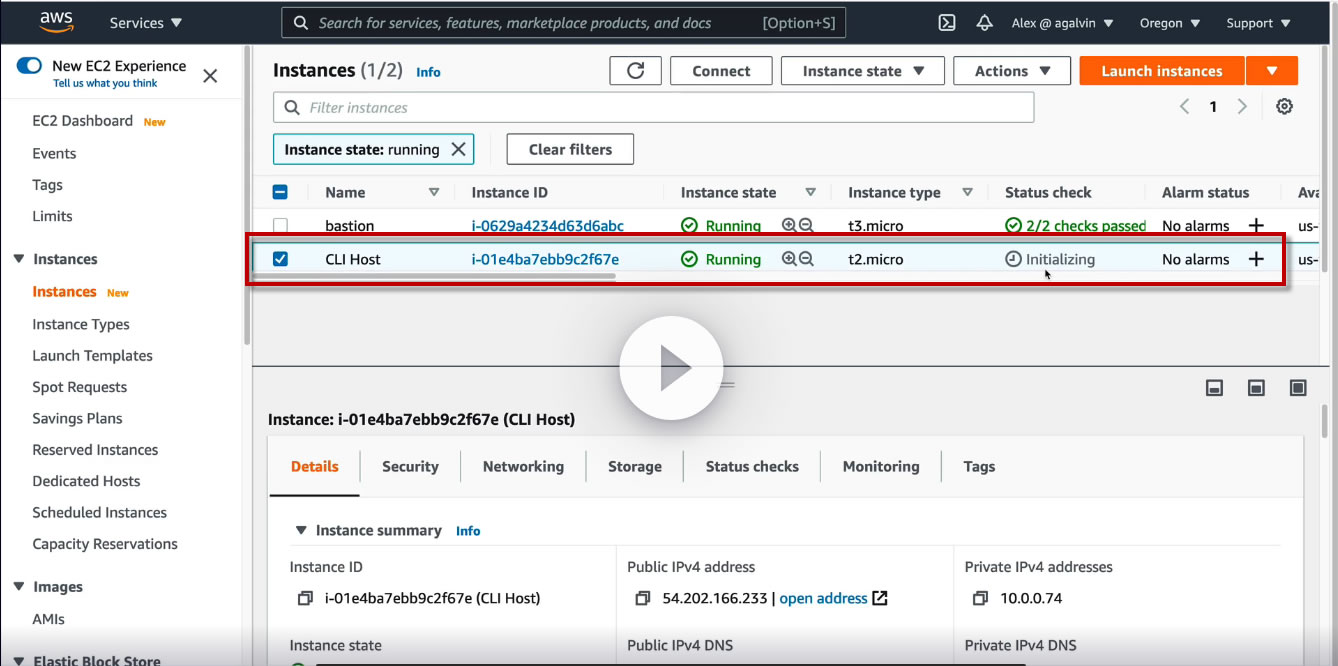Toggle the select-all instances checkbox
The width and height of the screenshot is (1338, 666).
click(x=280, y=193)
